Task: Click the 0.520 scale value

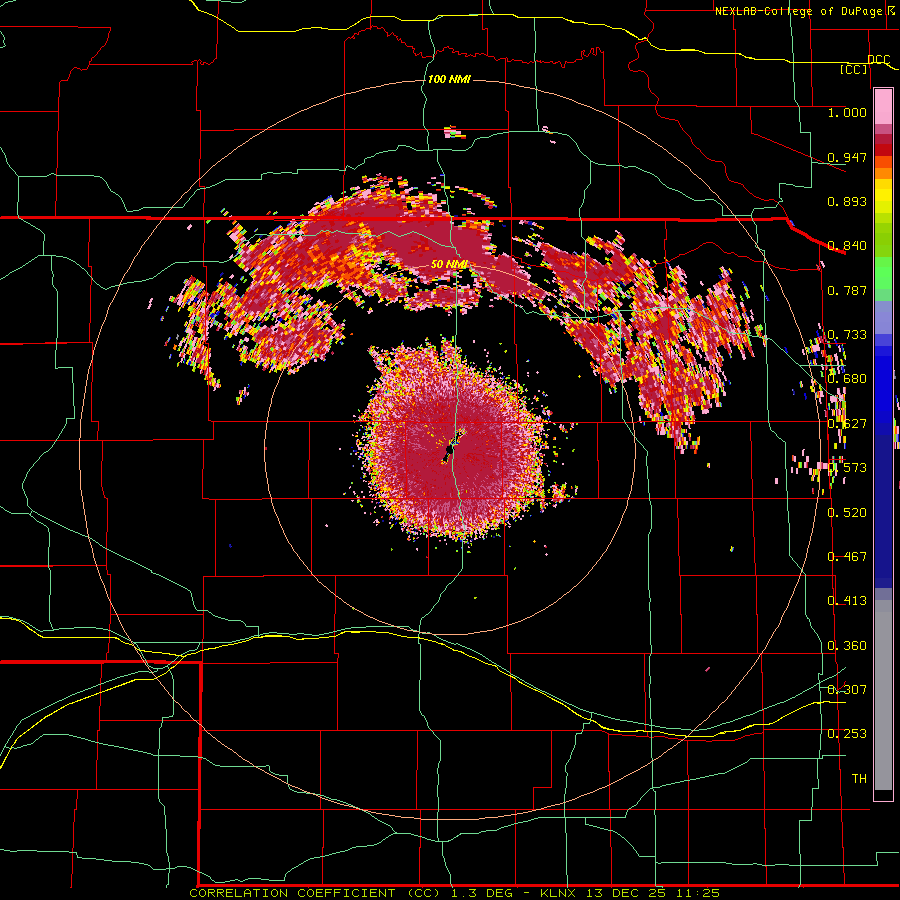Action: click(847, 512)
